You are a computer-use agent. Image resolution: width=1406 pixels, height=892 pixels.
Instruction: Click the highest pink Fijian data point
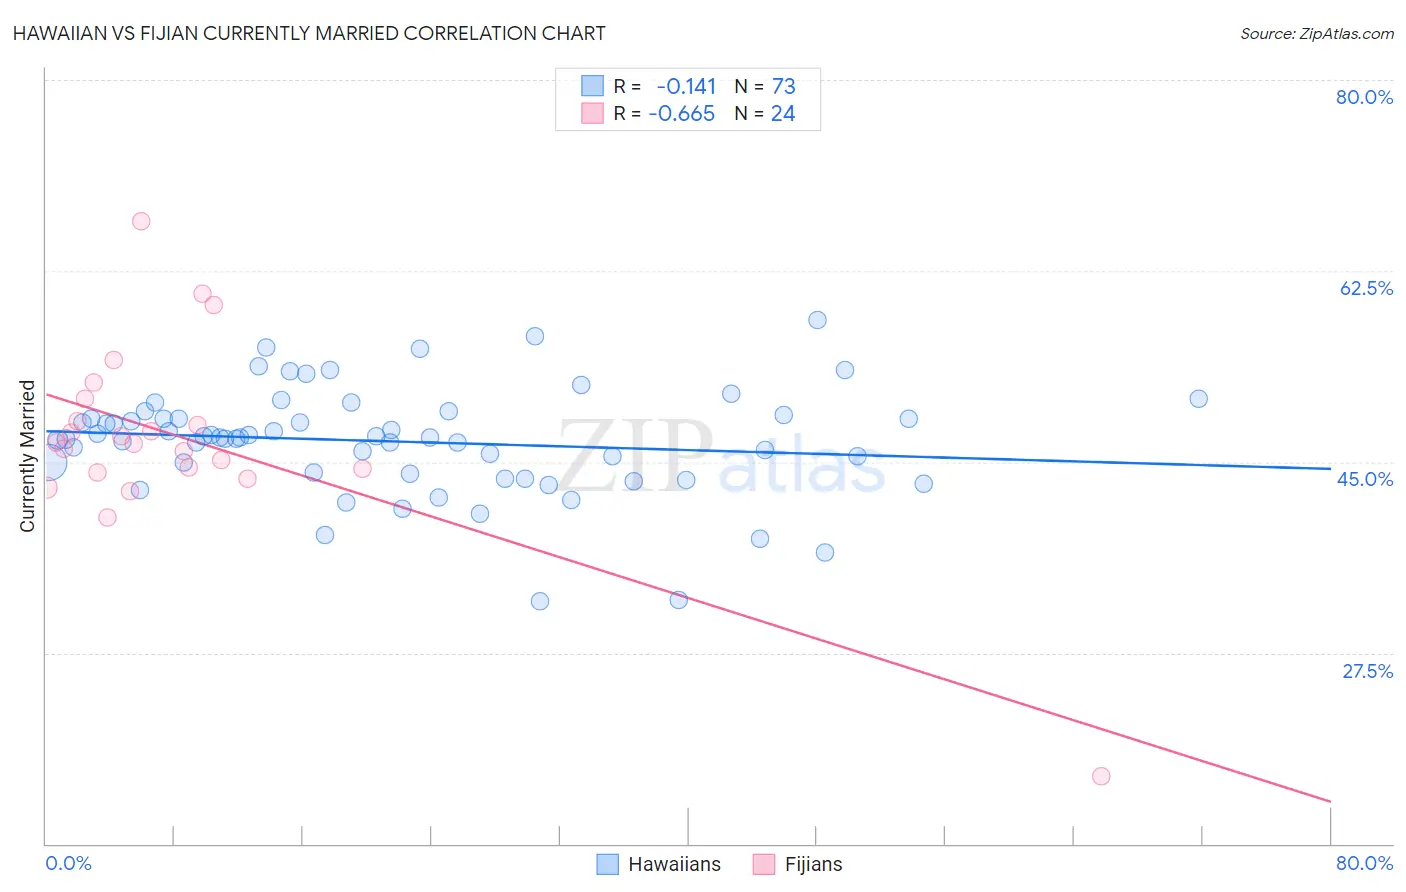141,221
